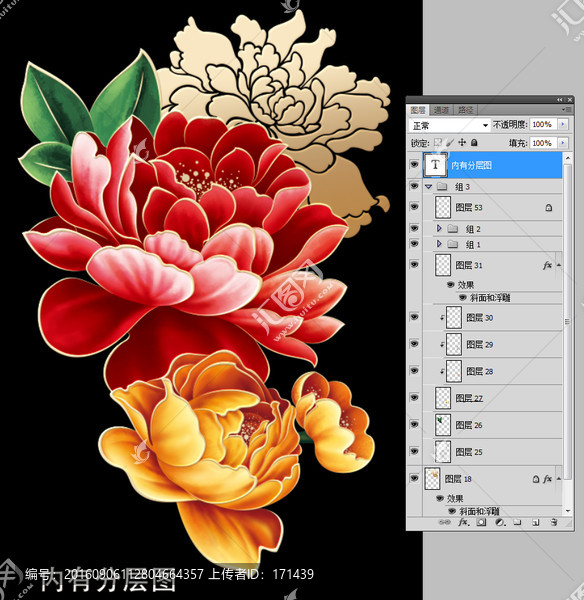Hide the 内有分层图 text layer
Screen dimensions: 584x600
click(414, 165)
